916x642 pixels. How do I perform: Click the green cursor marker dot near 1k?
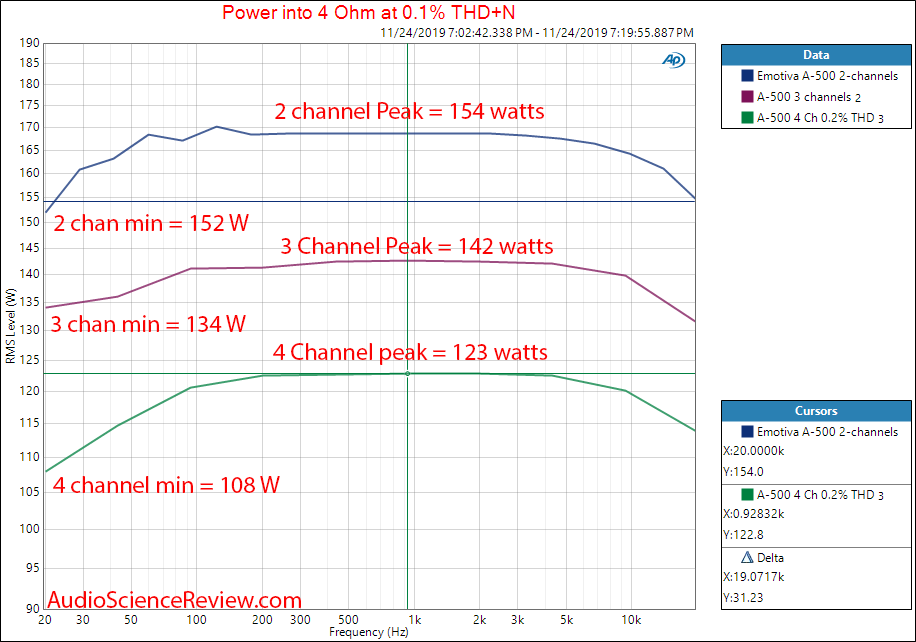(x=408, y=373)
